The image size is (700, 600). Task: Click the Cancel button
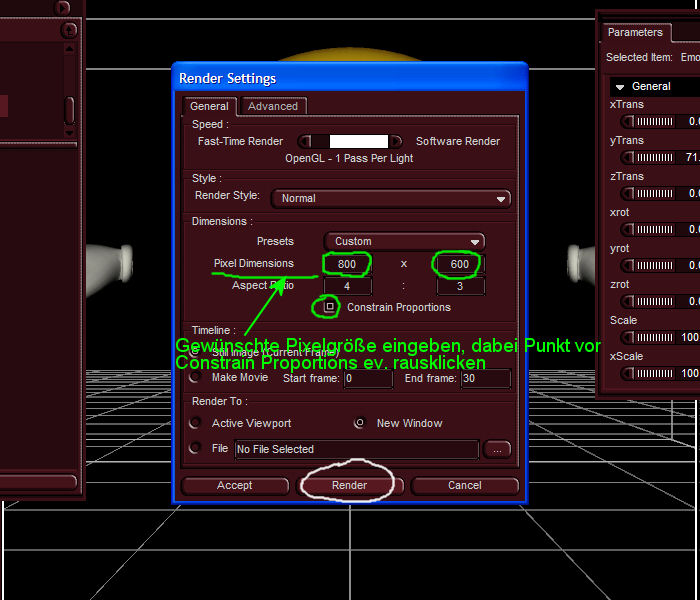pos(465,485)
